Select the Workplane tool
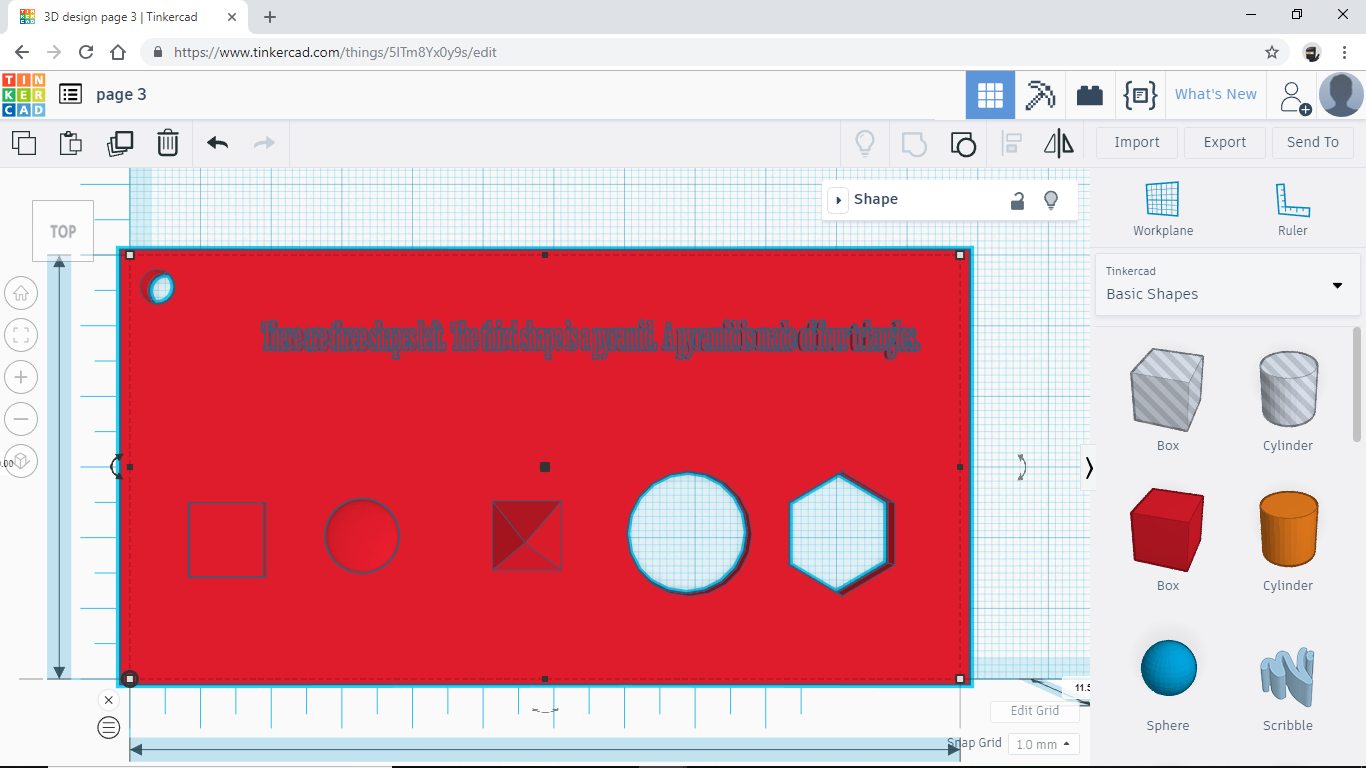 (1163, 209)
